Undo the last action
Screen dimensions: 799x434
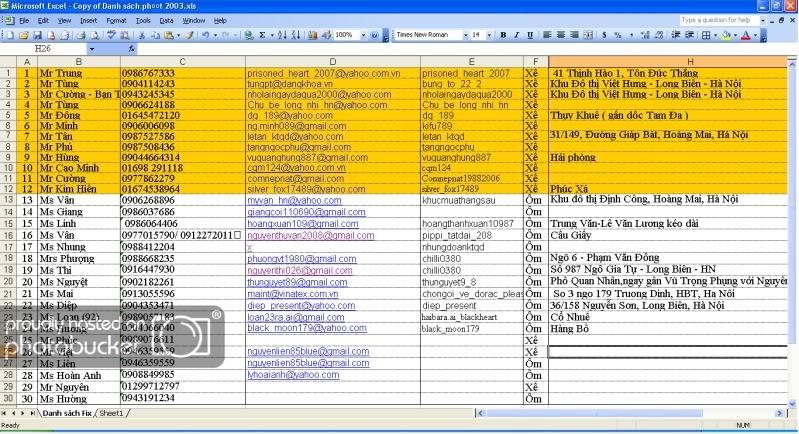point(205,35)
